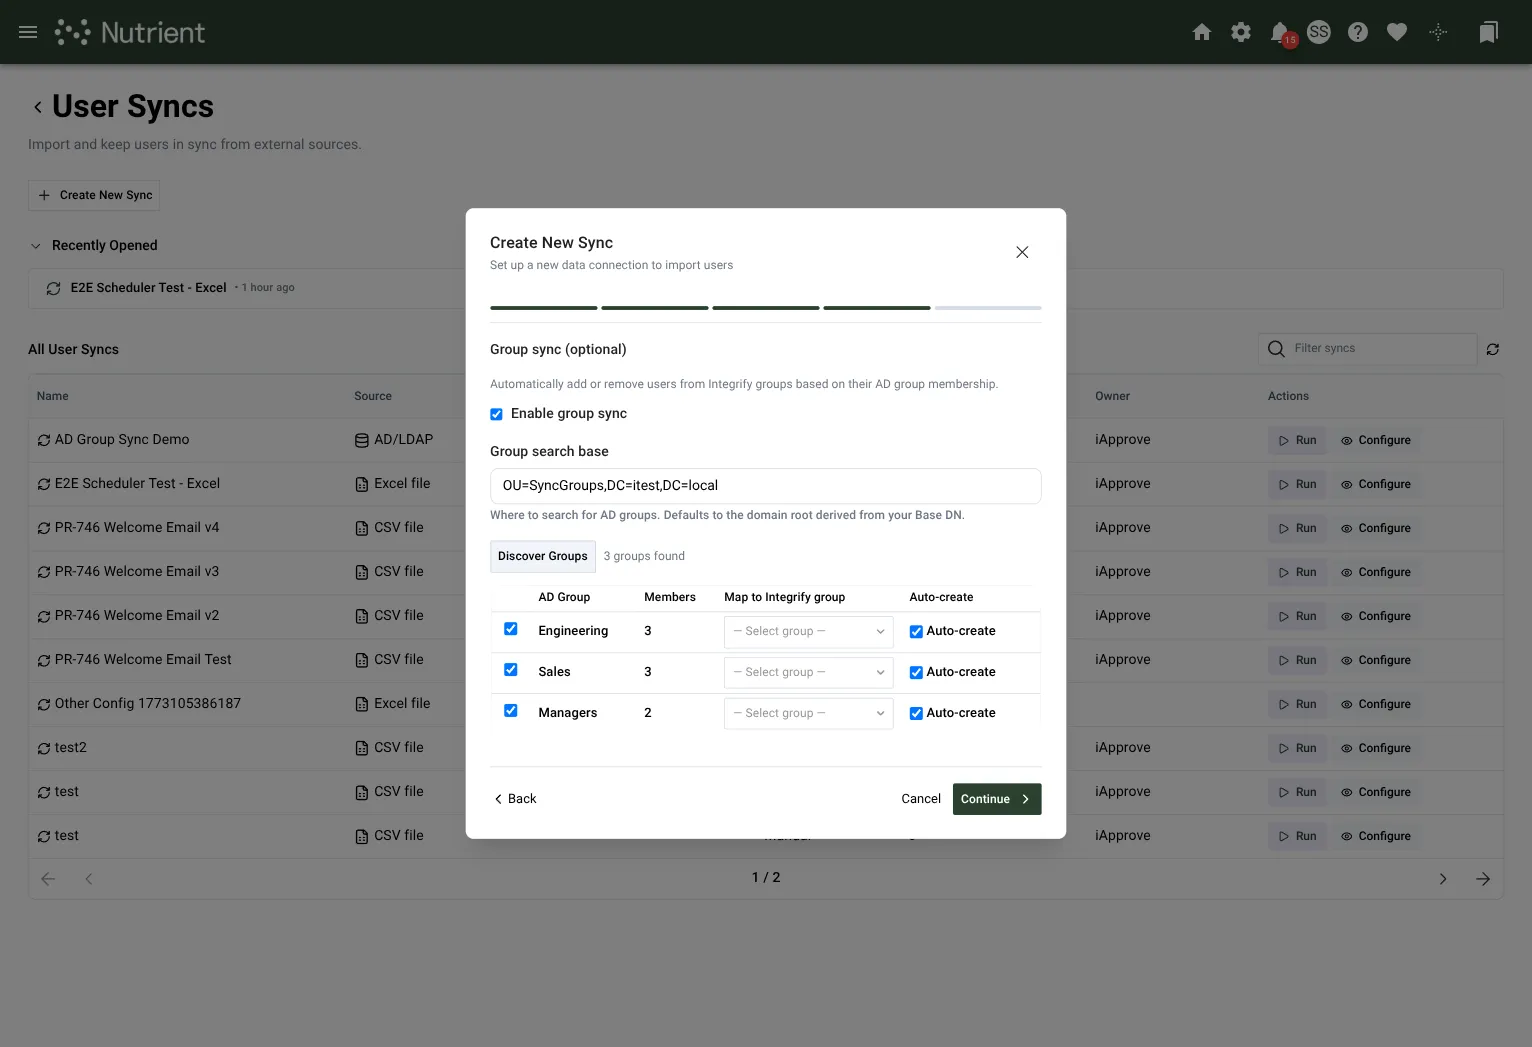Click fourth wizard progress step bar
1532x1047 pixels.
[877, 308]
